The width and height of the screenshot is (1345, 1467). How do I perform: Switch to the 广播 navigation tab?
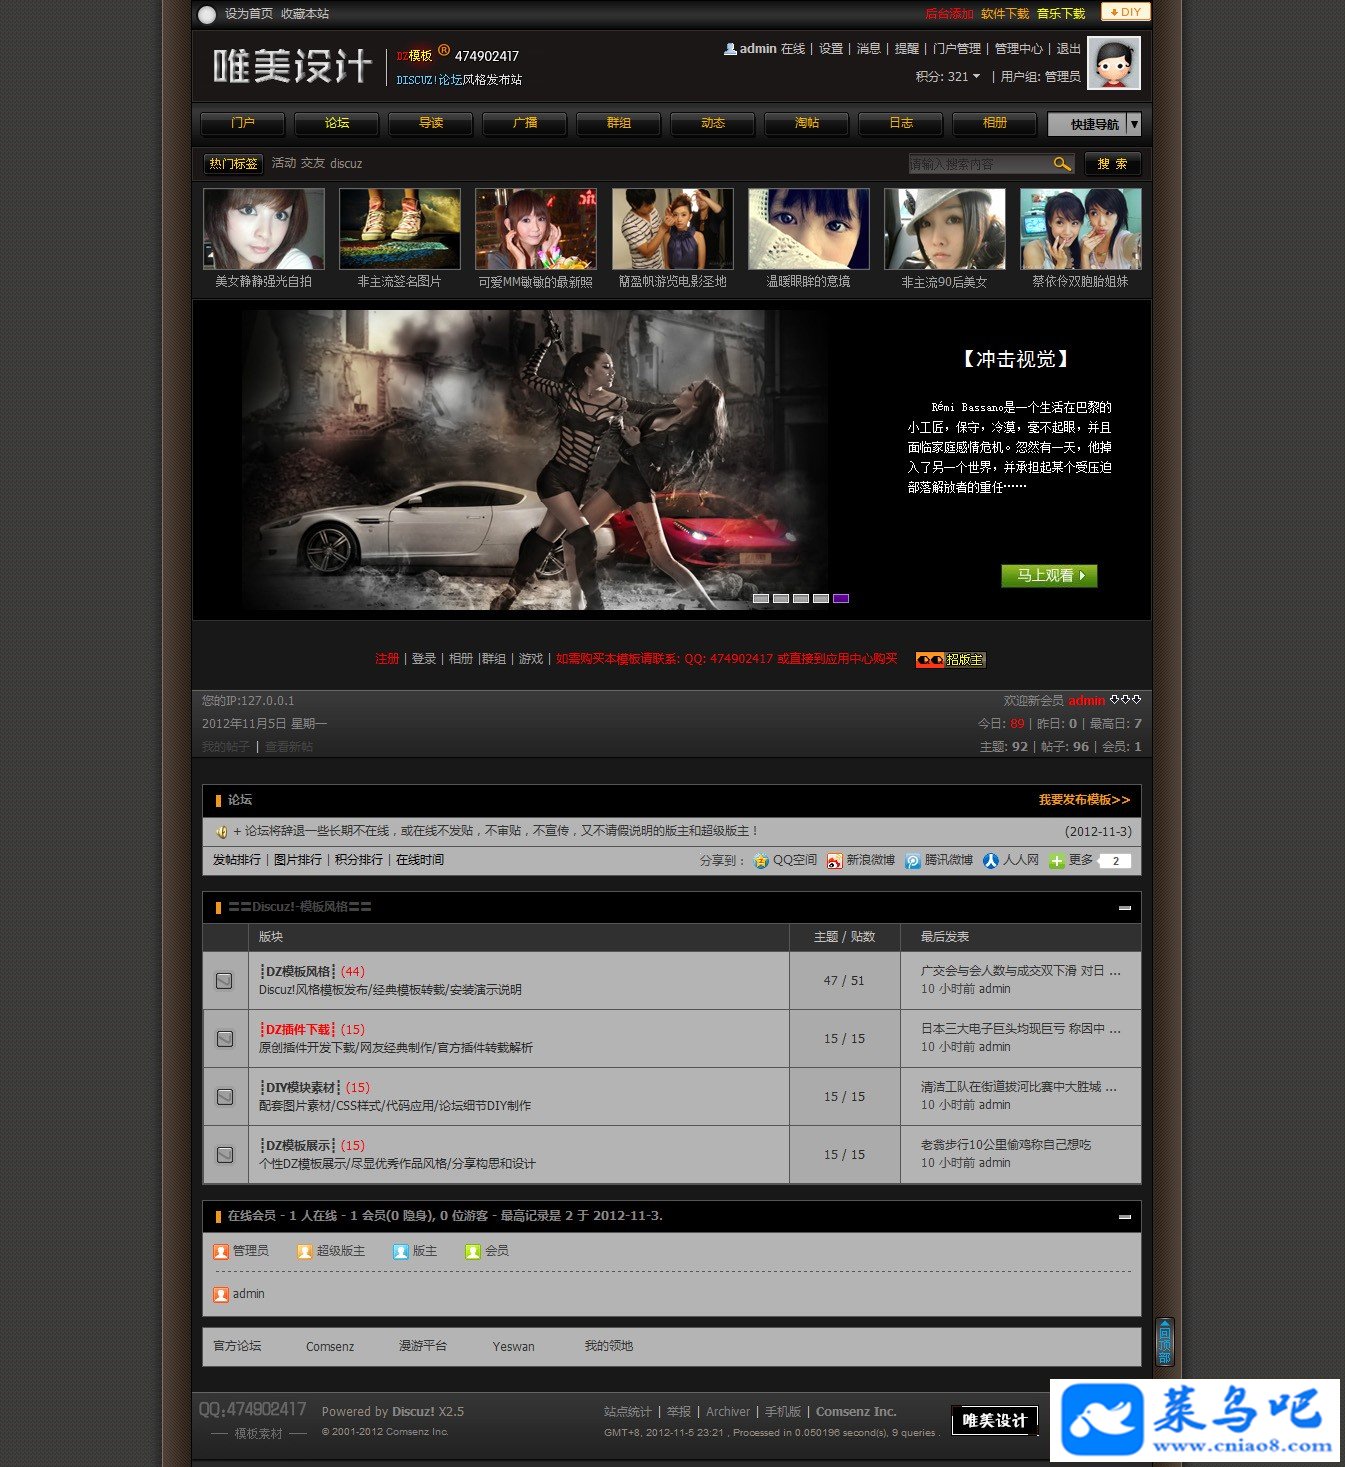525,123
